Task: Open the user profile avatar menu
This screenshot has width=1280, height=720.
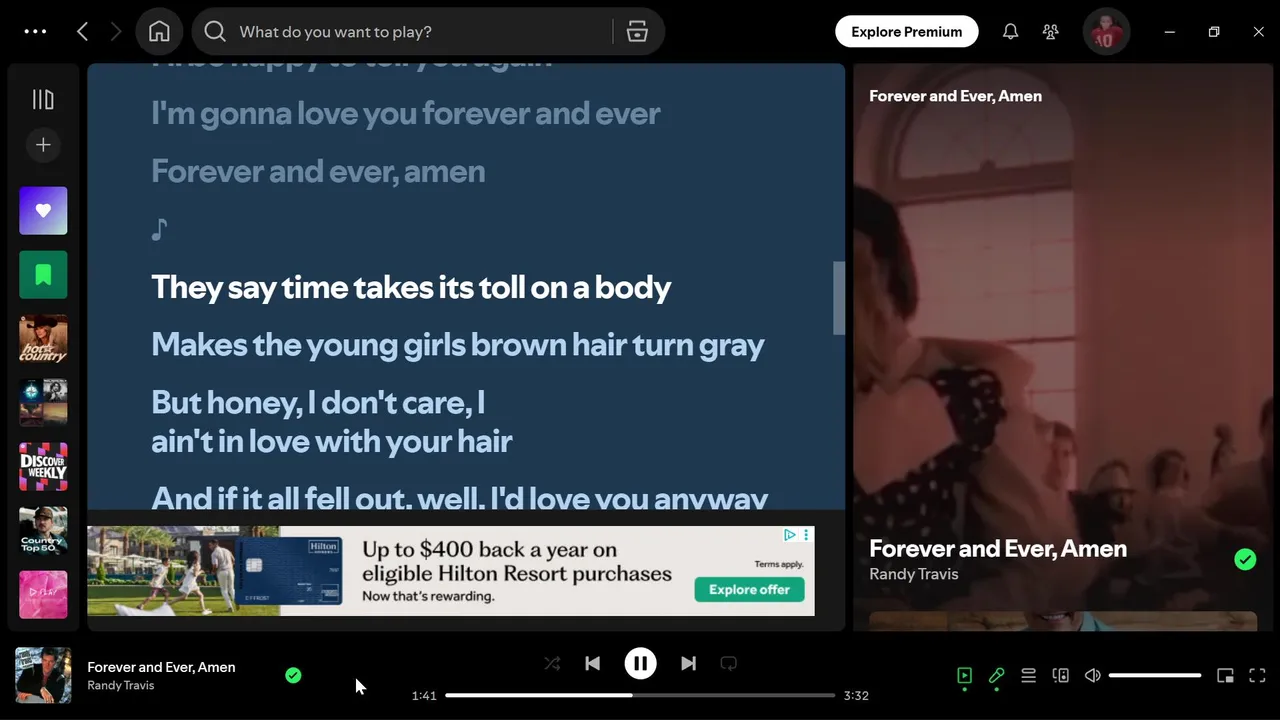Action: click(1106, 32)
